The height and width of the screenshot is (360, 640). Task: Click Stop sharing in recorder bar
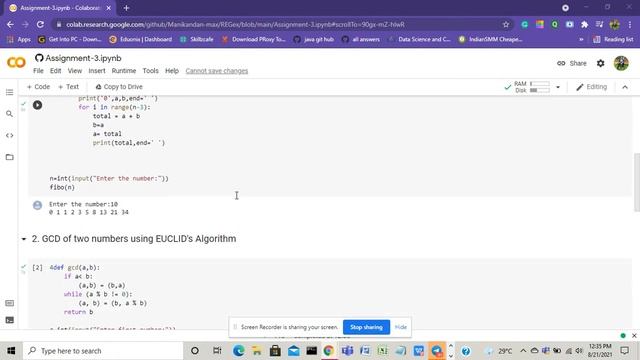(366, 327)
